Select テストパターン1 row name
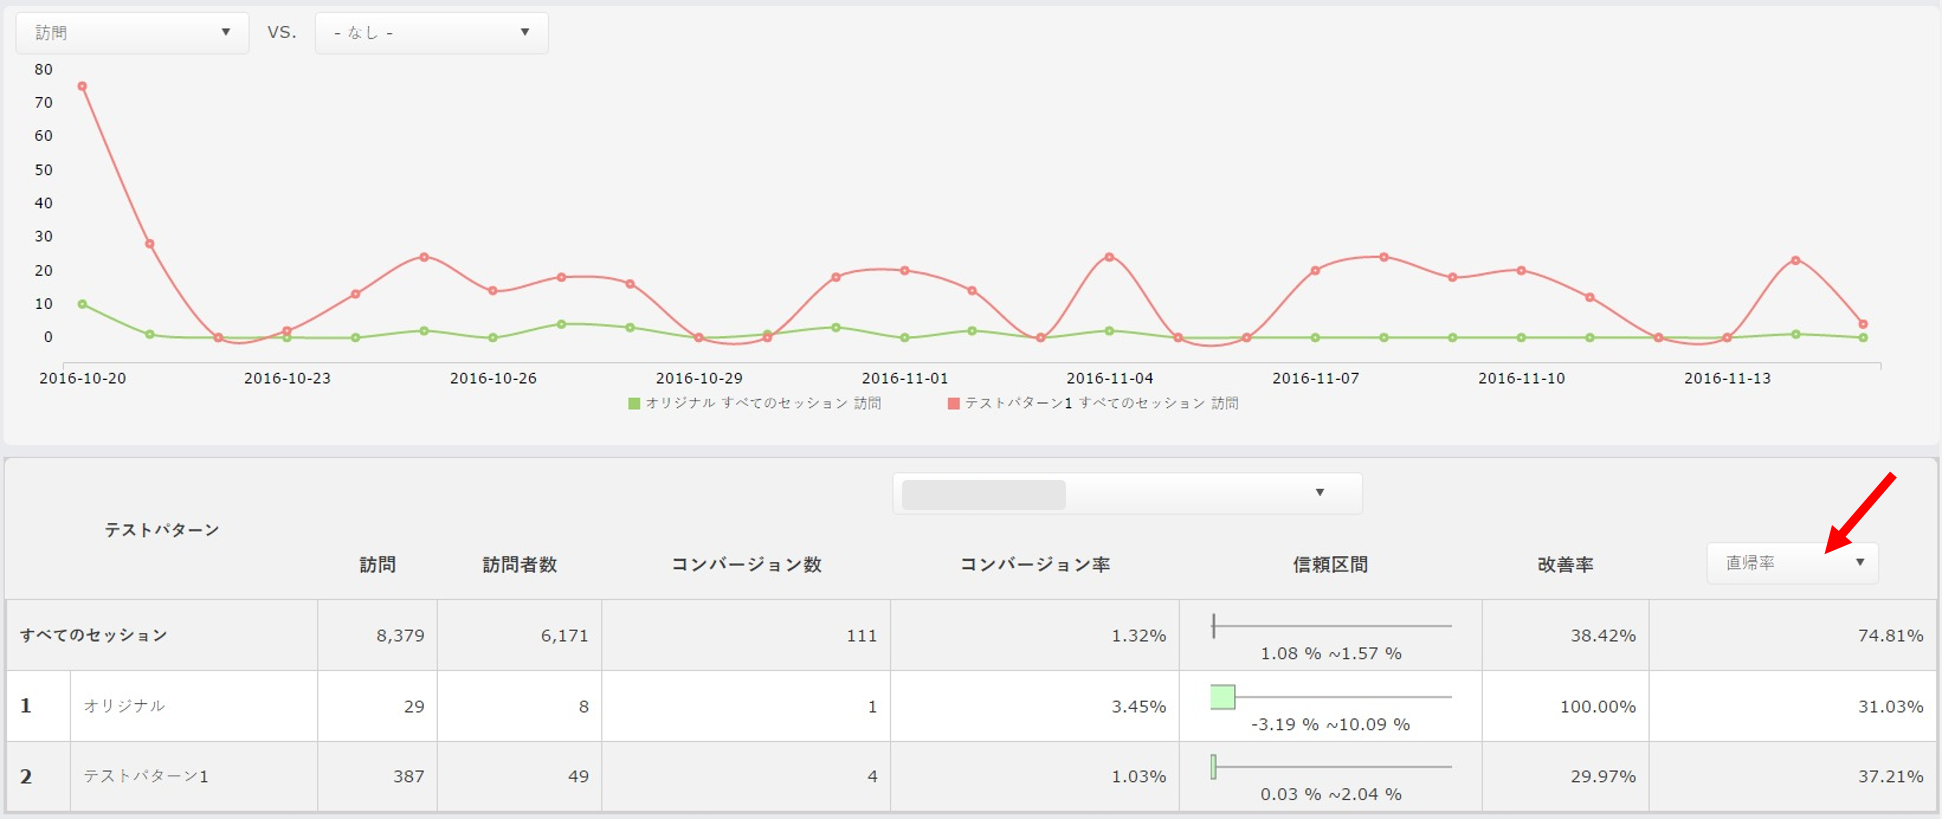The height and width of the screenshot is (819, 1942). (x=146, y=776)
